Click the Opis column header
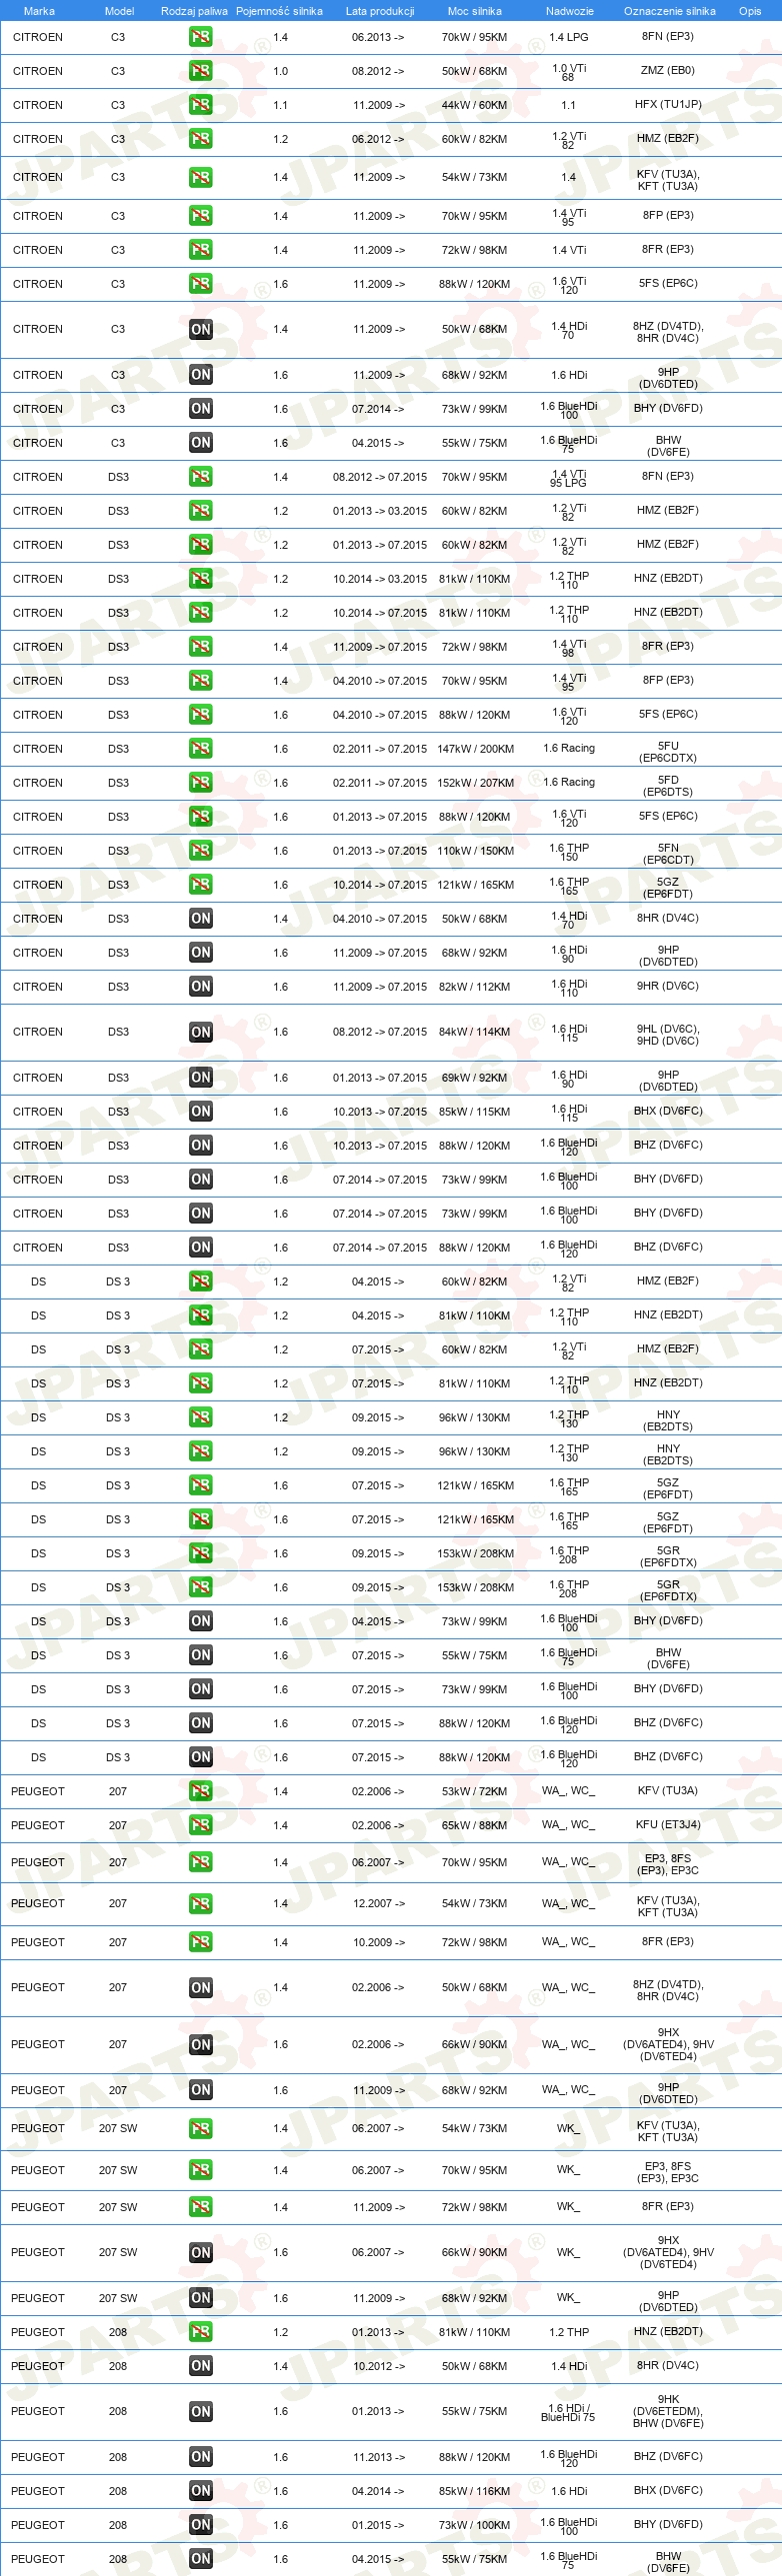The height and width of the screenshot is (2576, 782). (750, 11)
